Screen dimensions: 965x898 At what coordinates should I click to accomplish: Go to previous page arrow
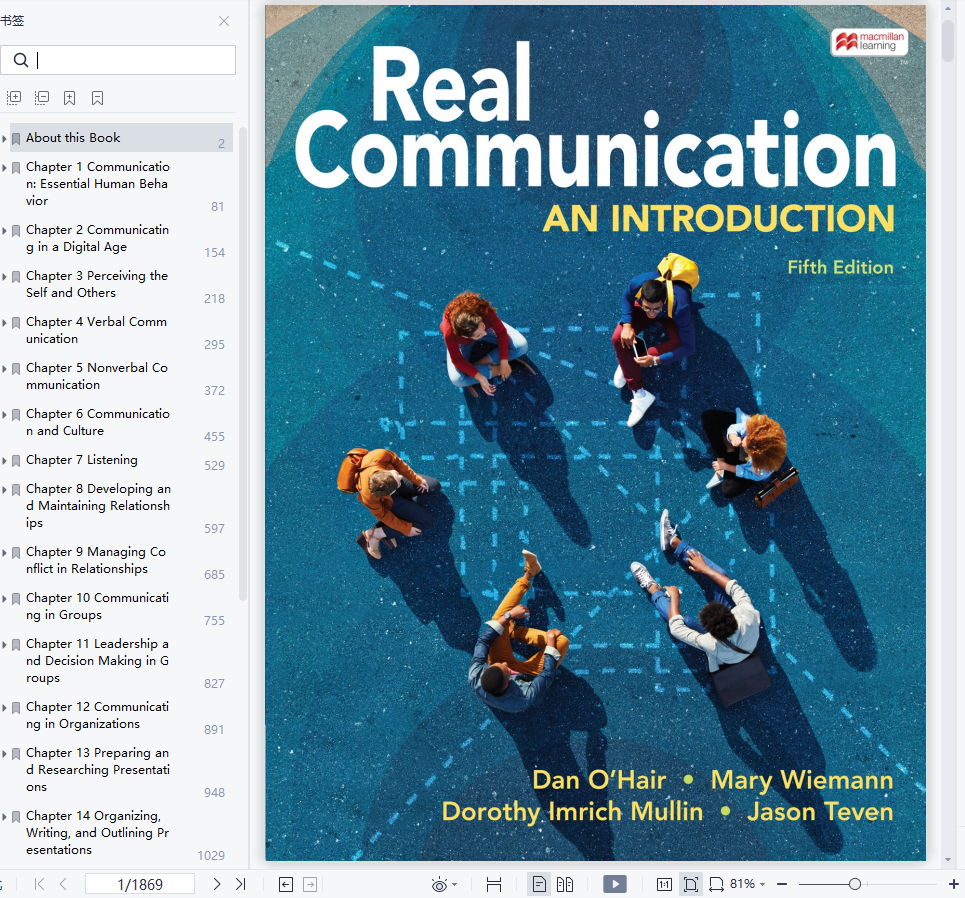click(x=63, y=884)
